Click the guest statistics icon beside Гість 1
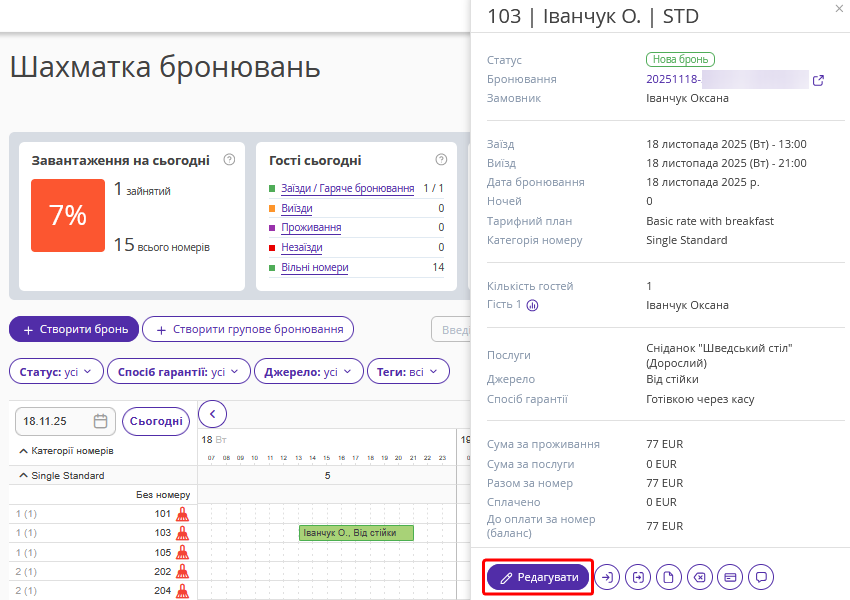The width and height of the screenshot is (850, 600). point(532,306)
